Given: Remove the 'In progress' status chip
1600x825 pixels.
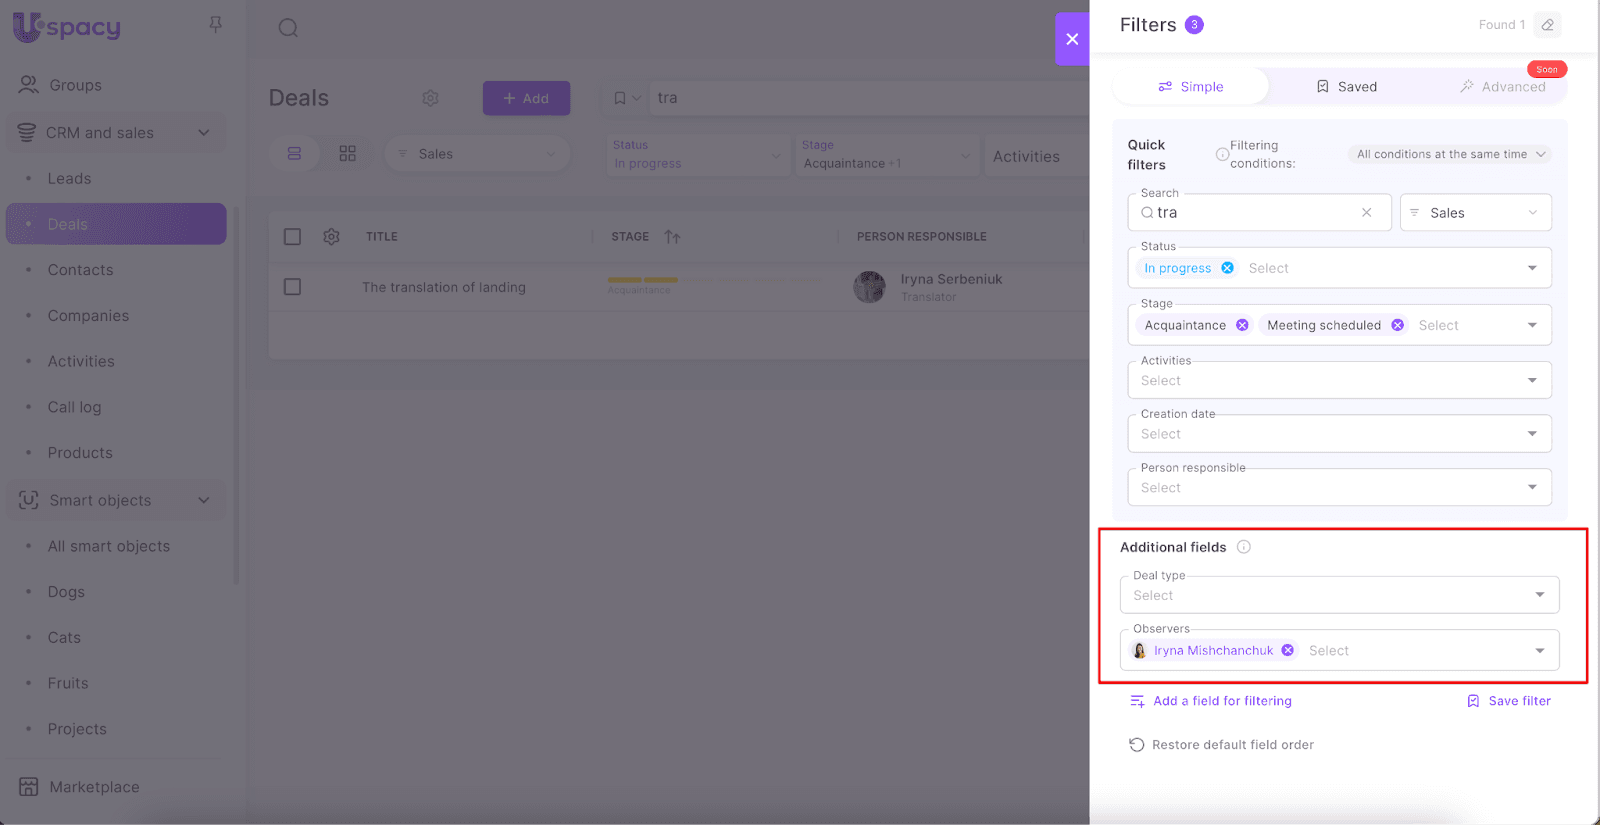Looking at the screenshot, I should pyautogui.click(x=1227, y=268).
